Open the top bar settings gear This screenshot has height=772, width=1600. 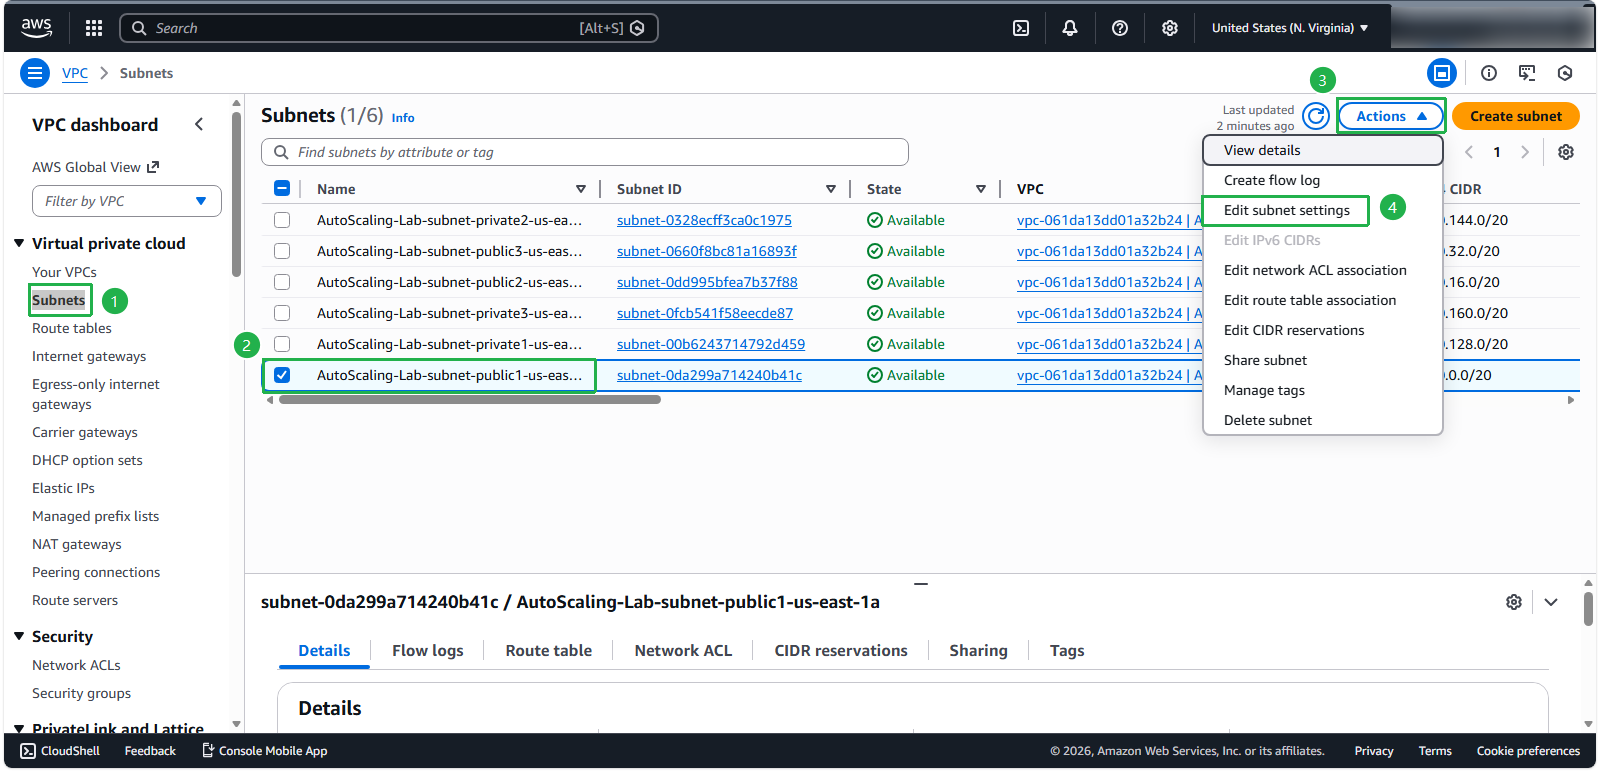pos(1170,28)
